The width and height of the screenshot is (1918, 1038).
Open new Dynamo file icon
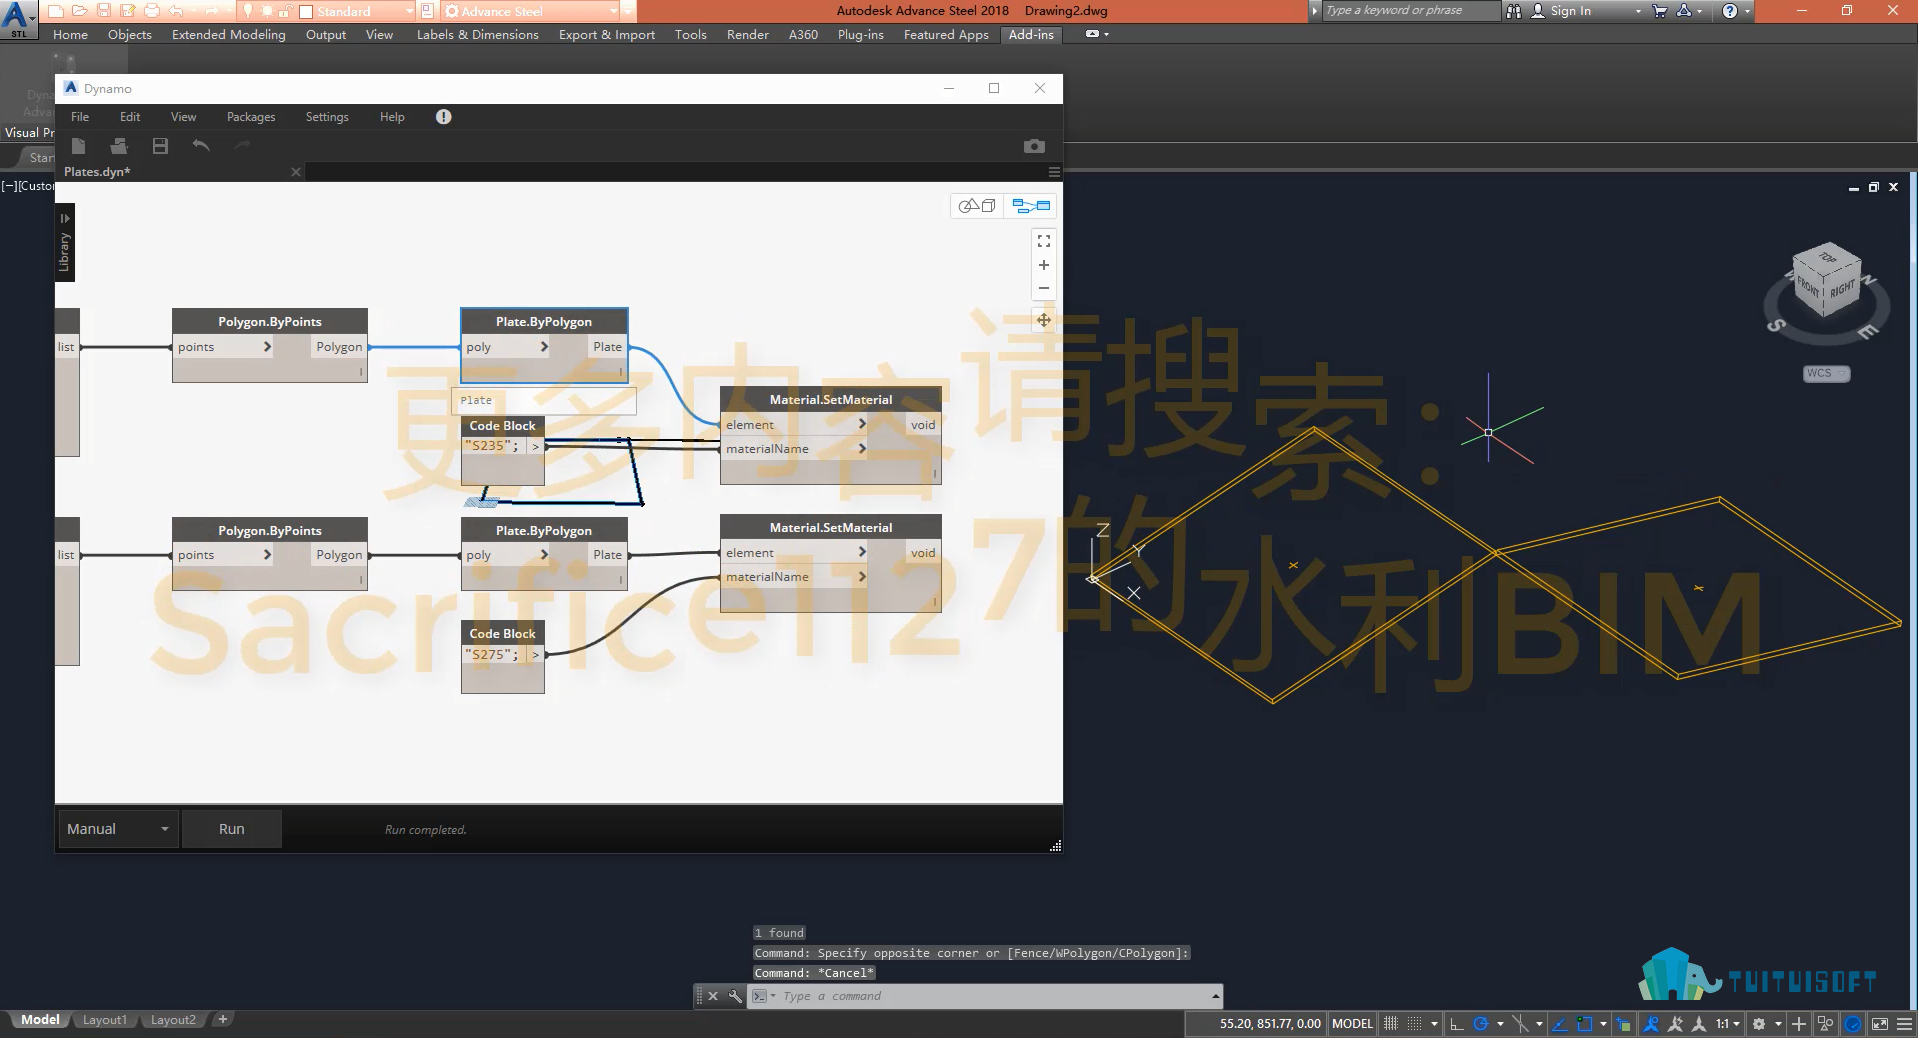pyautogui.click(x=78, y=146)
